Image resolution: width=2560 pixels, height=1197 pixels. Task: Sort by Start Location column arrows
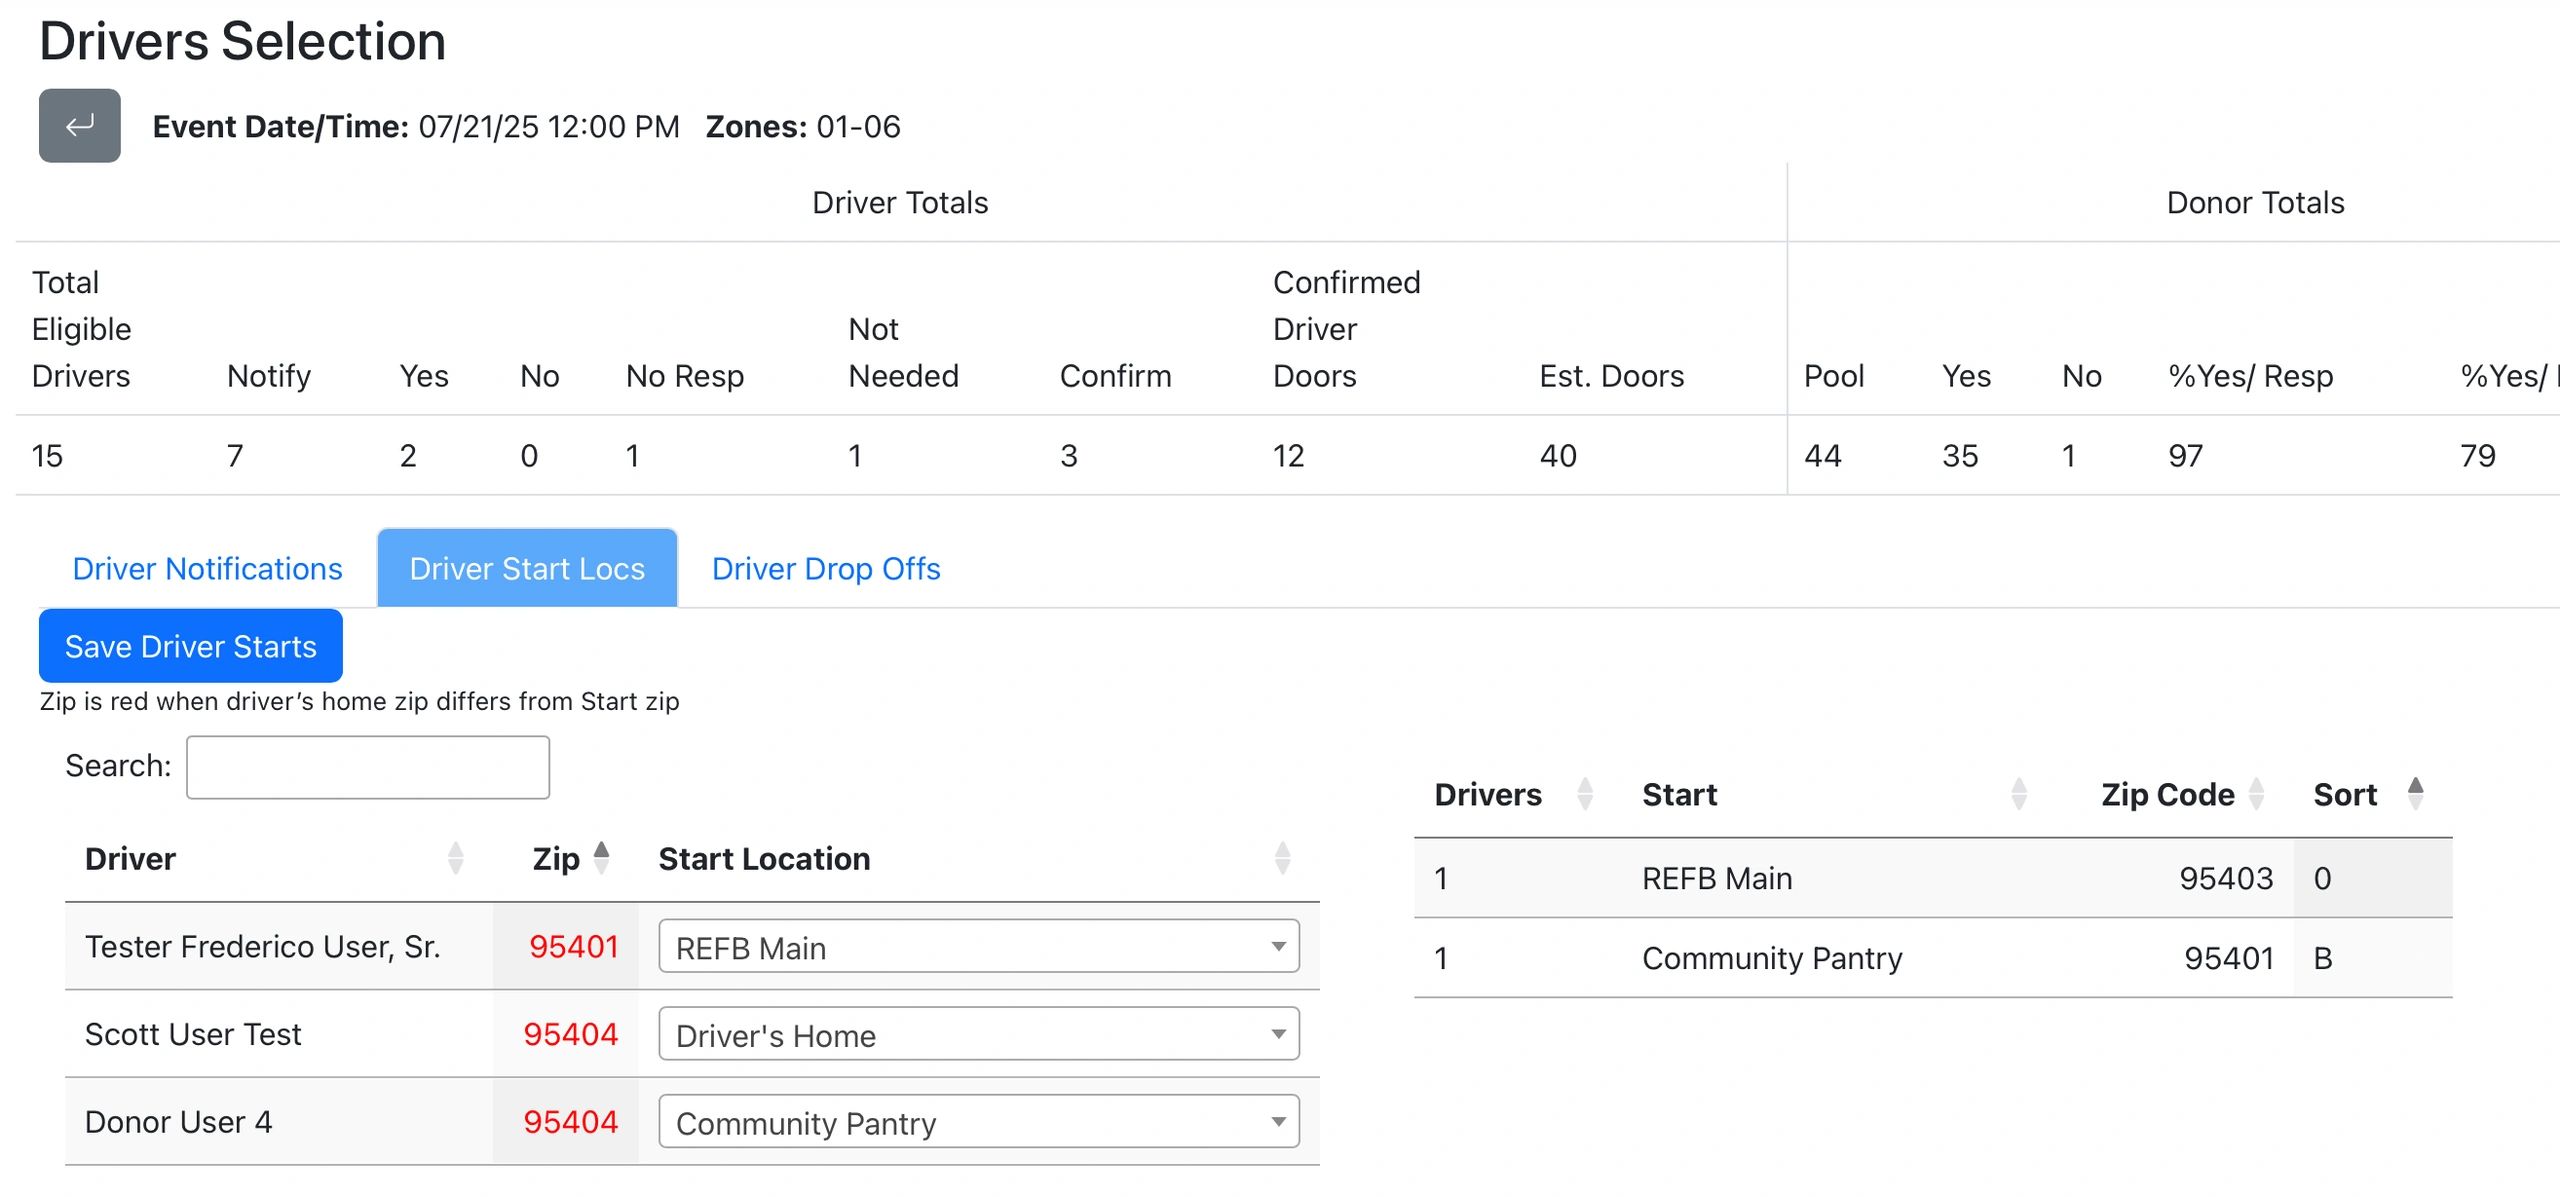tap(1282, 858)
